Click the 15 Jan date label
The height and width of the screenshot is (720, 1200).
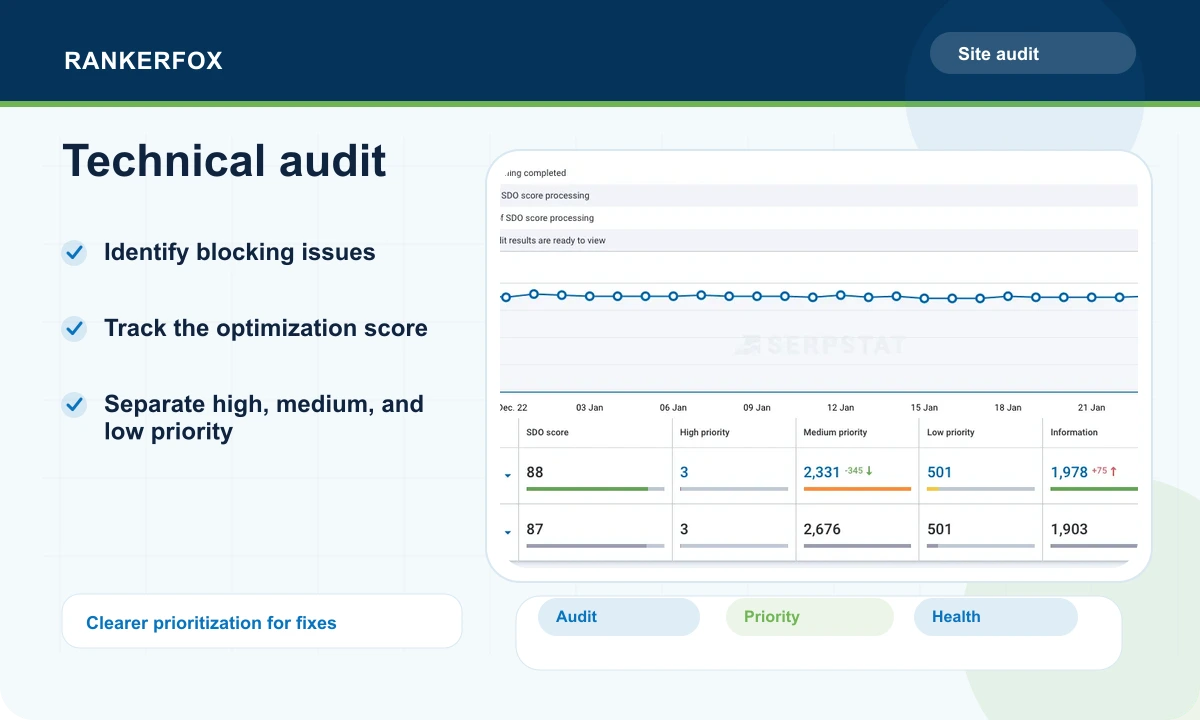click(924, 408)
